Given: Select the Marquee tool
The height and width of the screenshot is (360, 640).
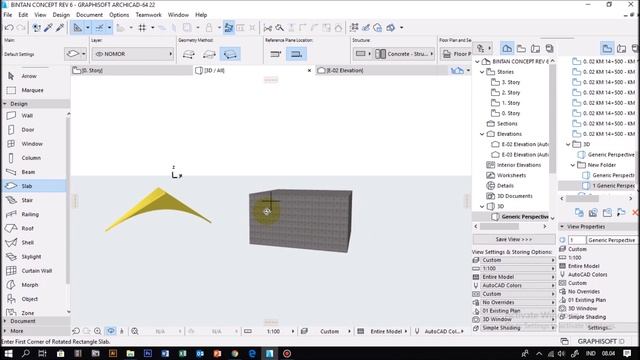Looking at the screenshot, I should [32, 90].
